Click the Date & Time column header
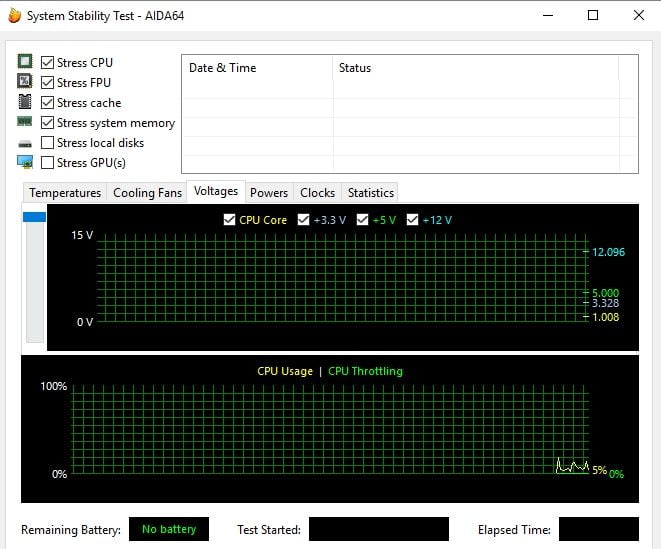 (x=257, y=68)
